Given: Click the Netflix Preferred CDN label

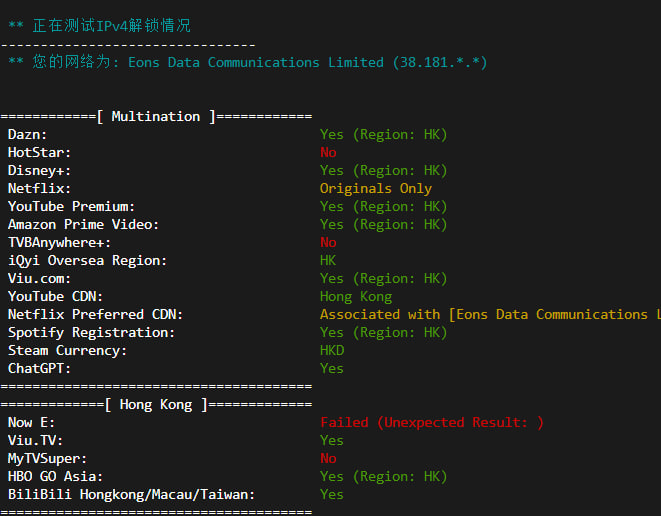Looking at the screenshot, I should point(96,315).
